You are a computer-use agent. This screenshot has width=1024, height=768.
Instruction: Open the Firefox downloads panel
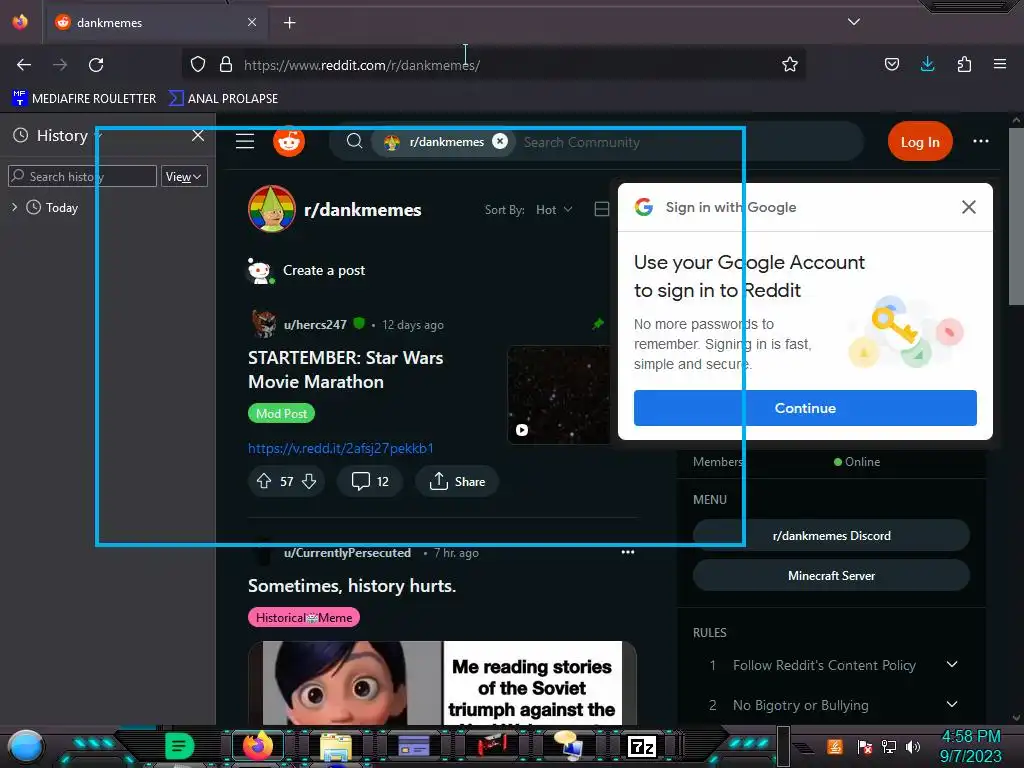point(927,64)
